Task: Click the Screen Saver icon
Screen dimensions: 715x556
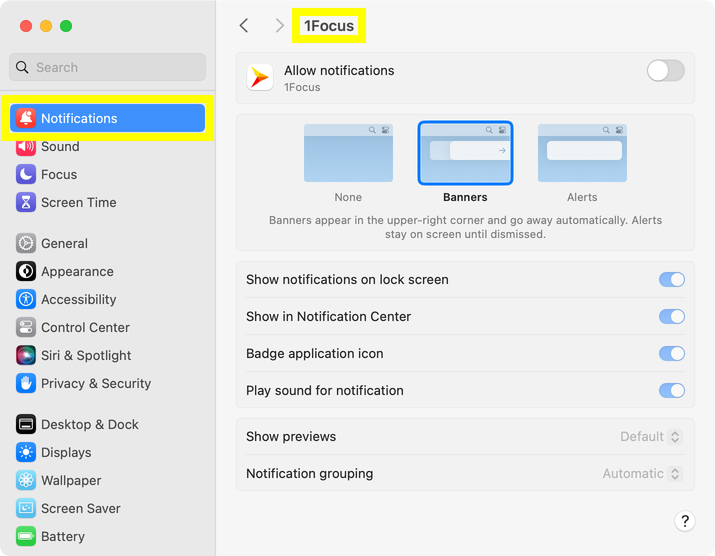Action: click(26, 508)
